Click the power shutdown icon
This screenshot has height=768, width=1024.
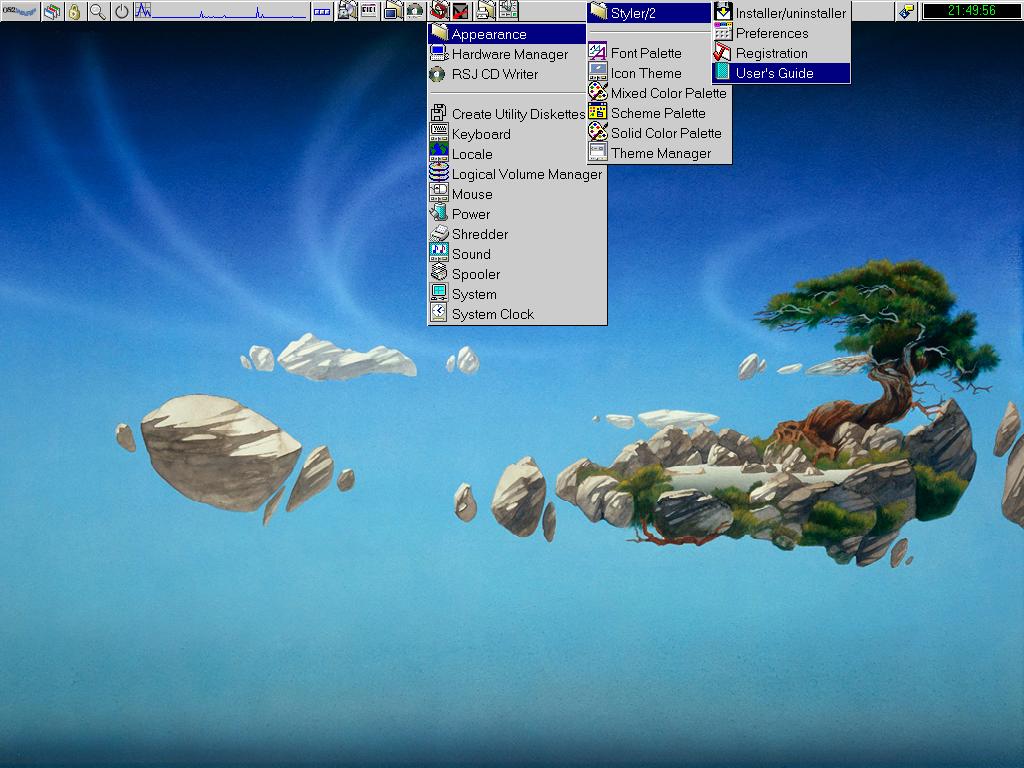pyautogui.click(x=122, y=11)
